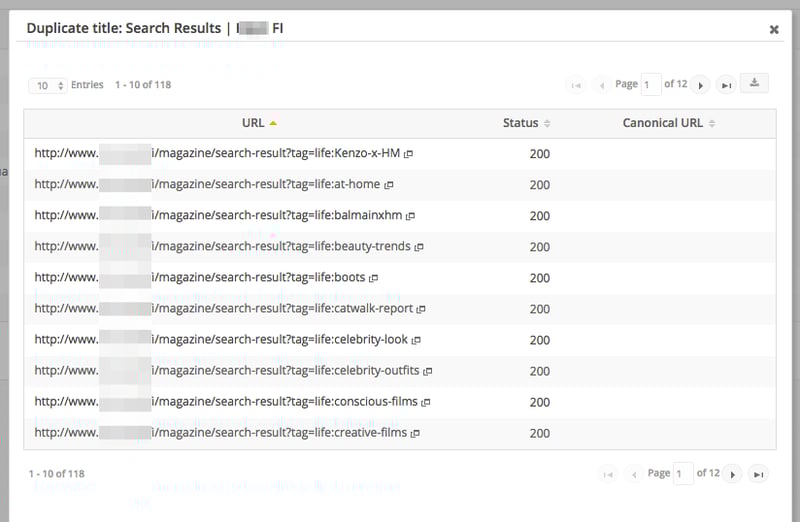
Task: Go to next page using top arrow
Action: tap(701, 85)
